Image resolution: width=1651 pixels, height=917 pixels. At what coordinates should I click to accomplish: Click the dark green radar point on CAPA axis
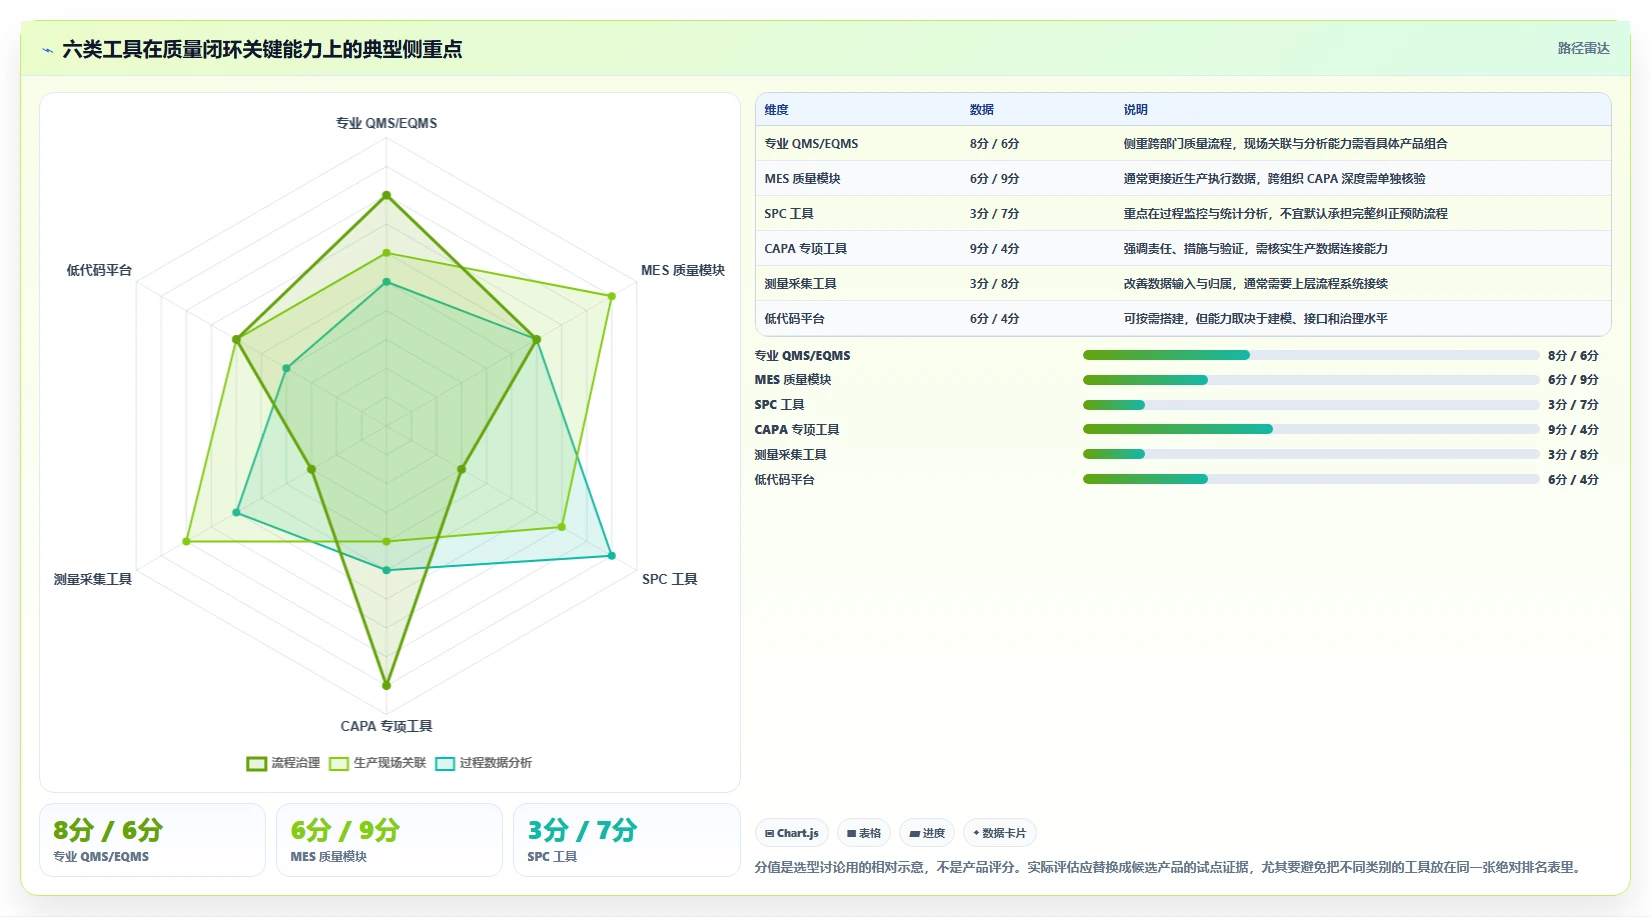pyautogui.click(x=386, y=686)
